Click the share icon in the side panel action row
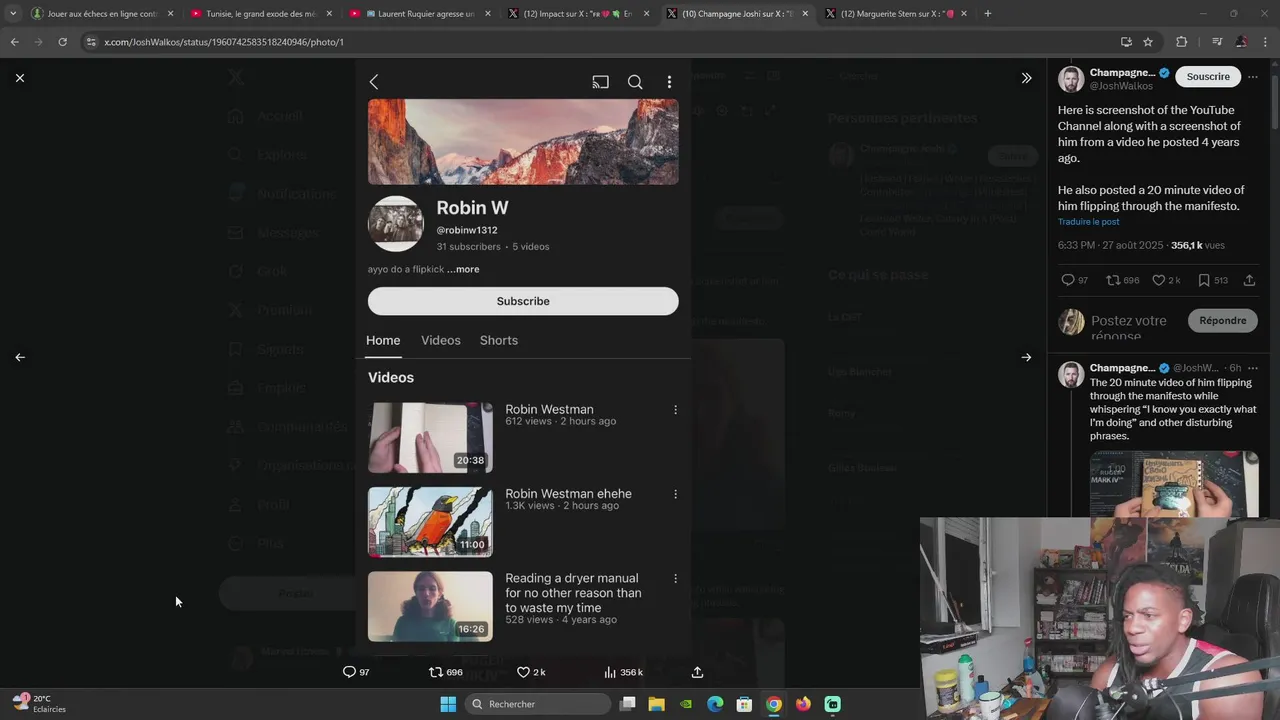The image size is (1280, 720). (x=1249, y=281)
